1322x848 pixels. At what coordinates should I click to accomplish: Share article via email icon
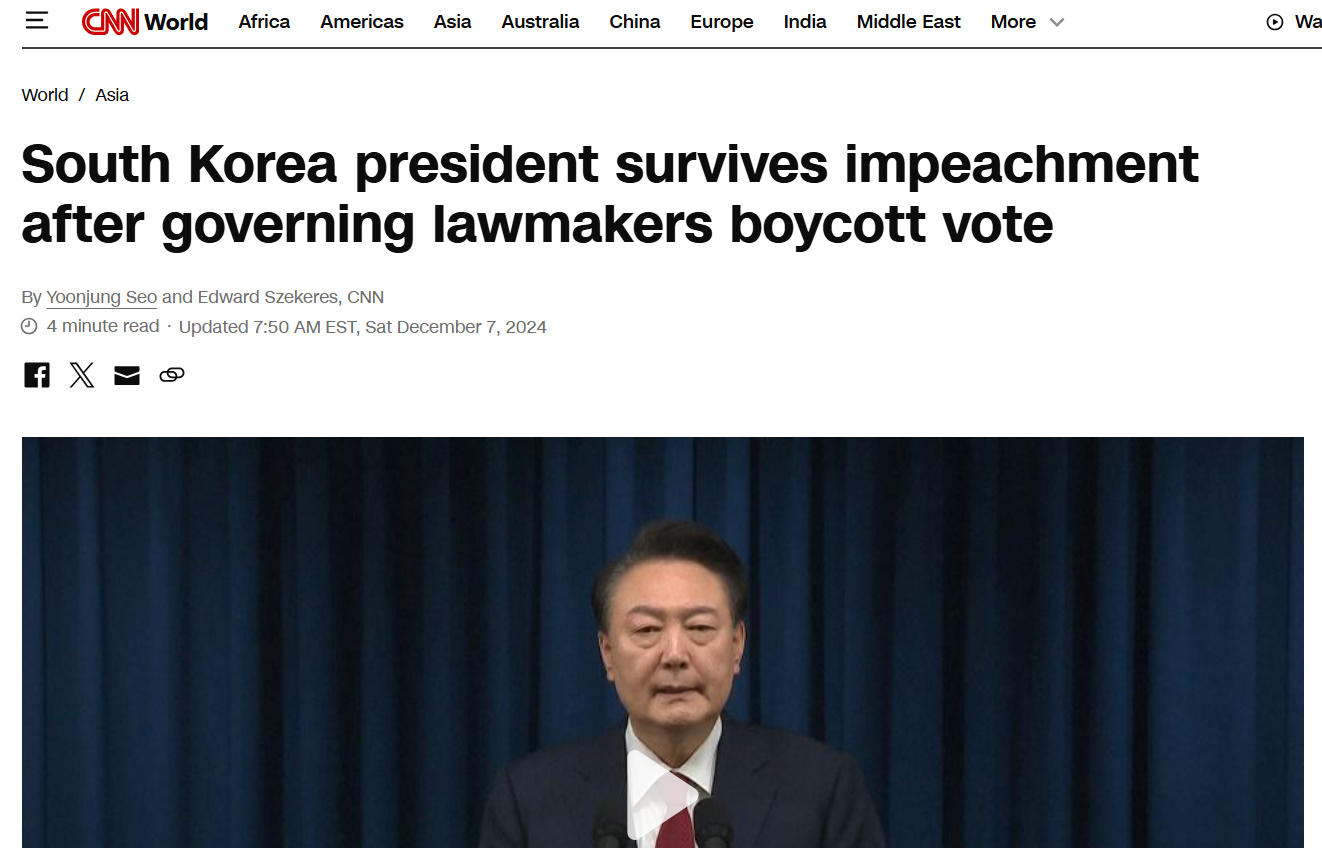pos(127,375)
